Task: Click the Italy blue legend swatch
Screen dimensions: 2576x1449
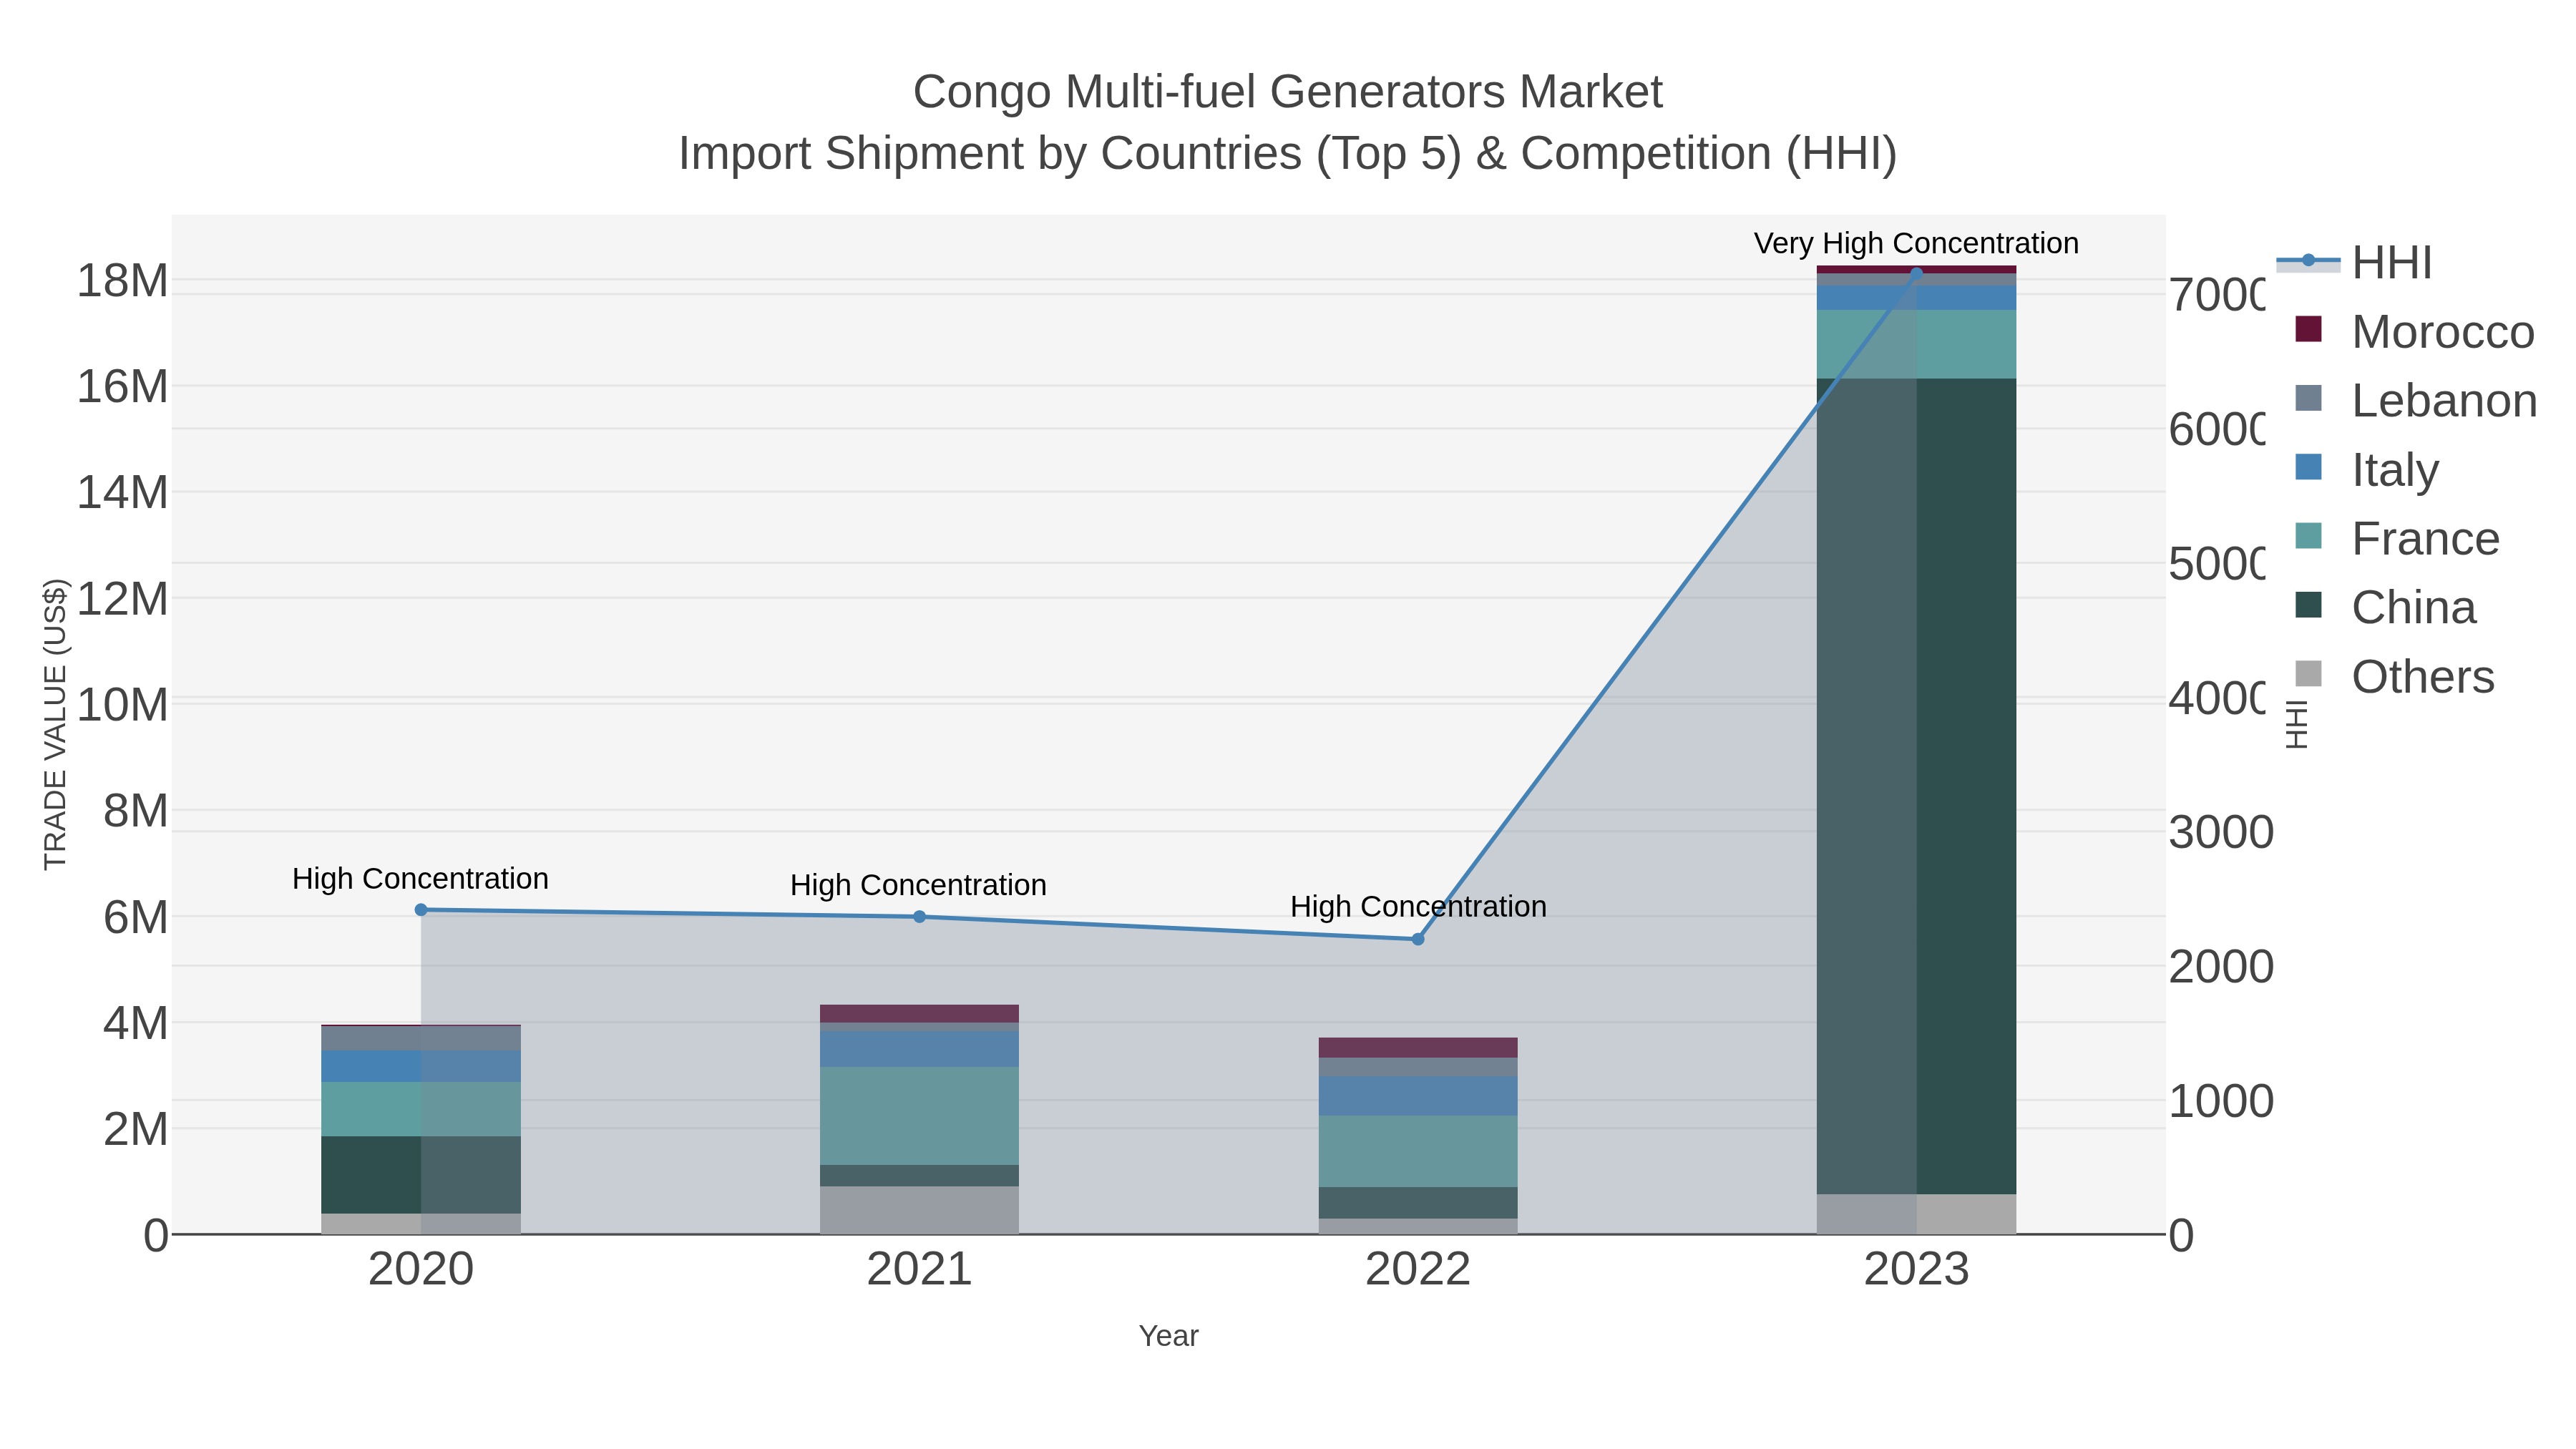Action: [x=2308, y=467]
